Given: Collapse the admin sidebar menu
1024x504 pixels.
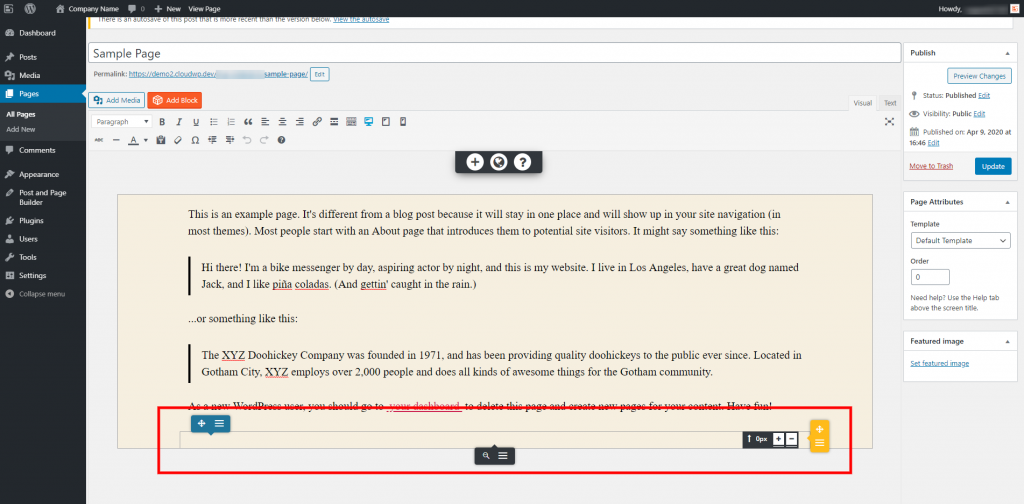Looking at the screenshot, I should [43, 294].
